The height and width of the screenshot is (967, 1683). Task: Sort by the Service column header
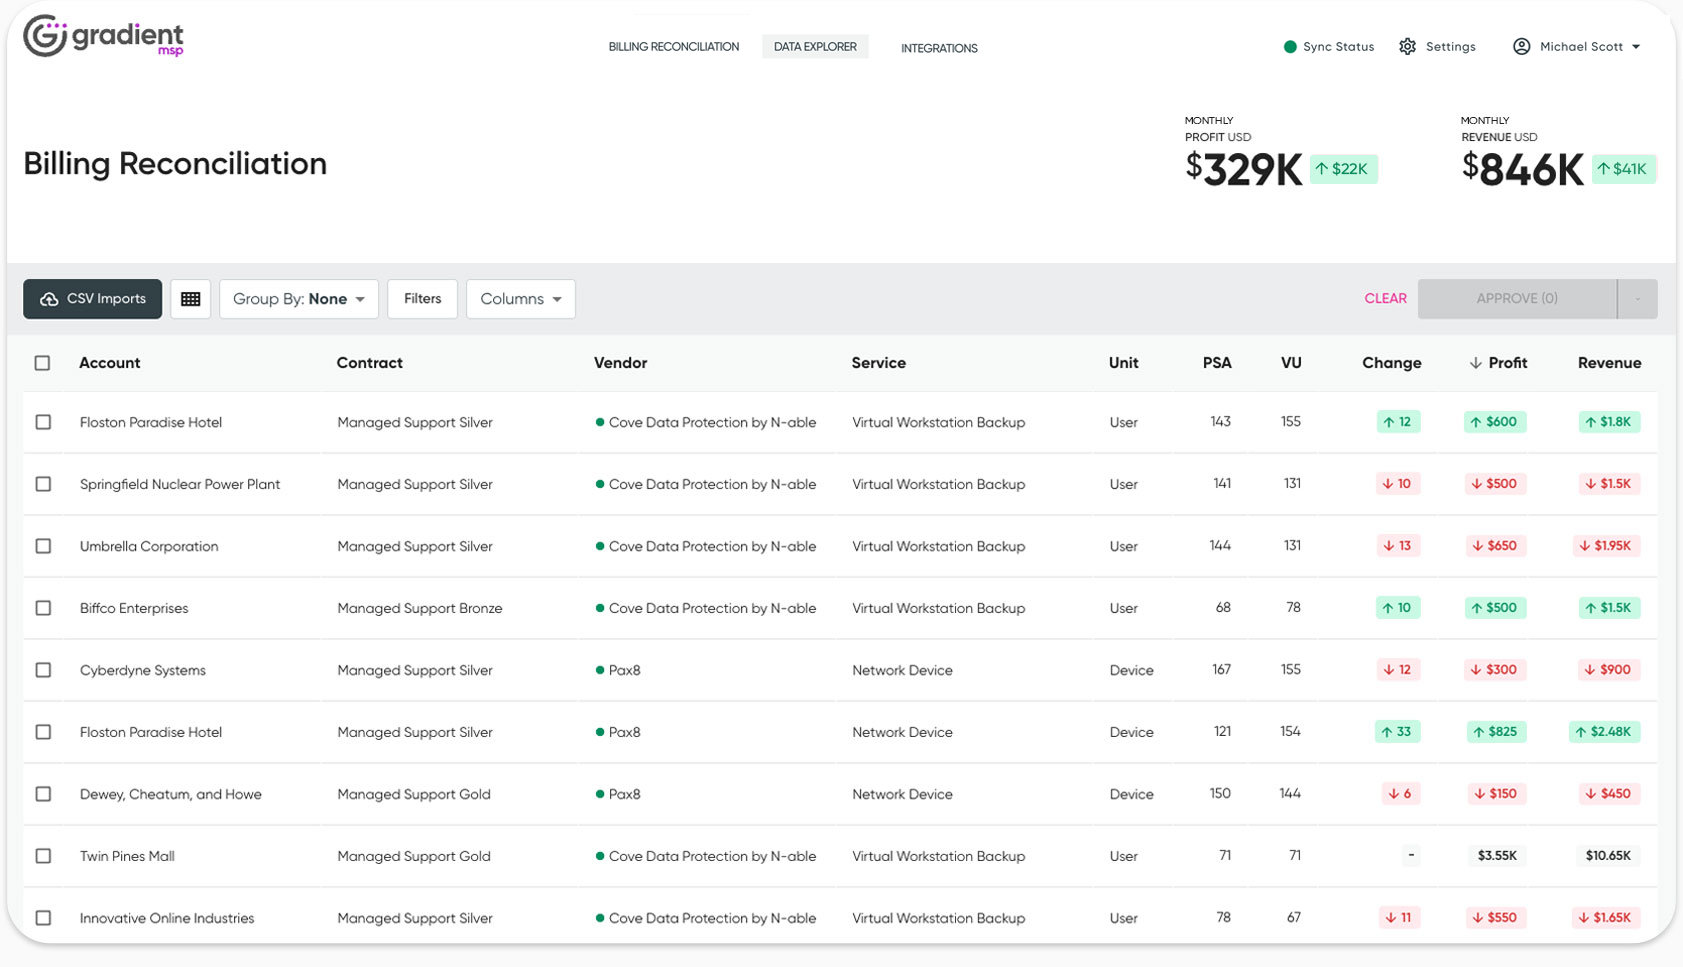pos(879,363)
